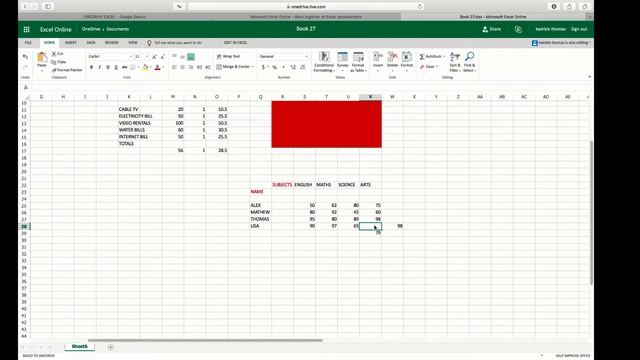Image resolution: width=640 pixels, height=360 pixels.
Task: Increase decimal places
Action: coord(293,67)
